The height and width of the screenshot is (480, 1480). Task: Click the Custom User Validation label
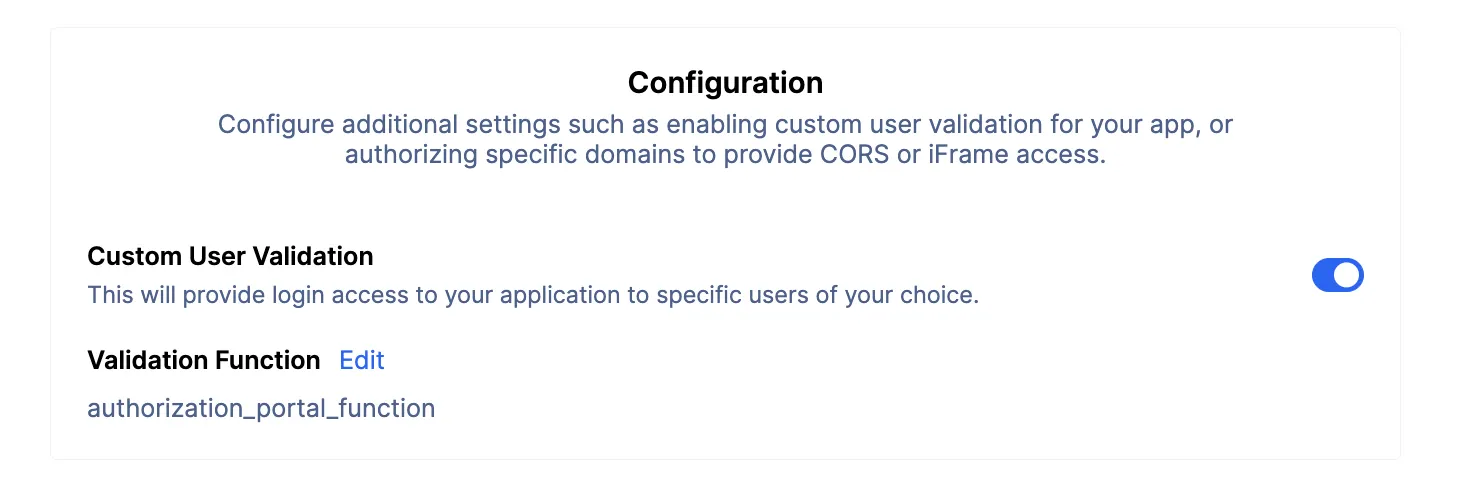tap(230, 256)
